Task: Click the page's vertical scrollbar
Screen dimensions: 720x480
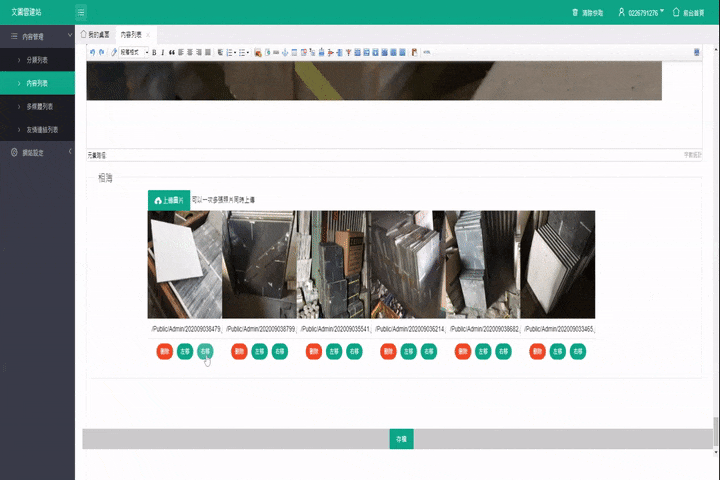Action: pos(715,432)
